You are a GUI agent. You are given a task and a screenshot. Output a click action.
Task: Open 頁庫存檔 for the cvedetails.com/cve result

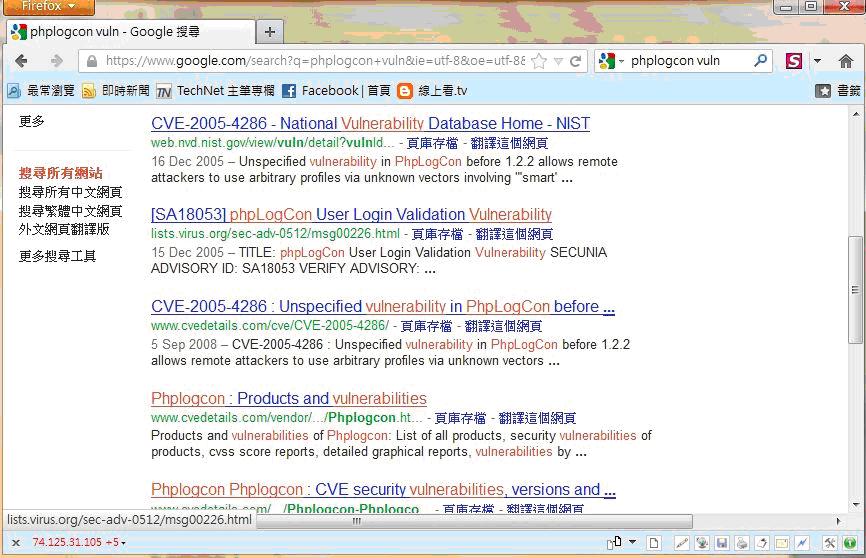click(x=426, y=326)
